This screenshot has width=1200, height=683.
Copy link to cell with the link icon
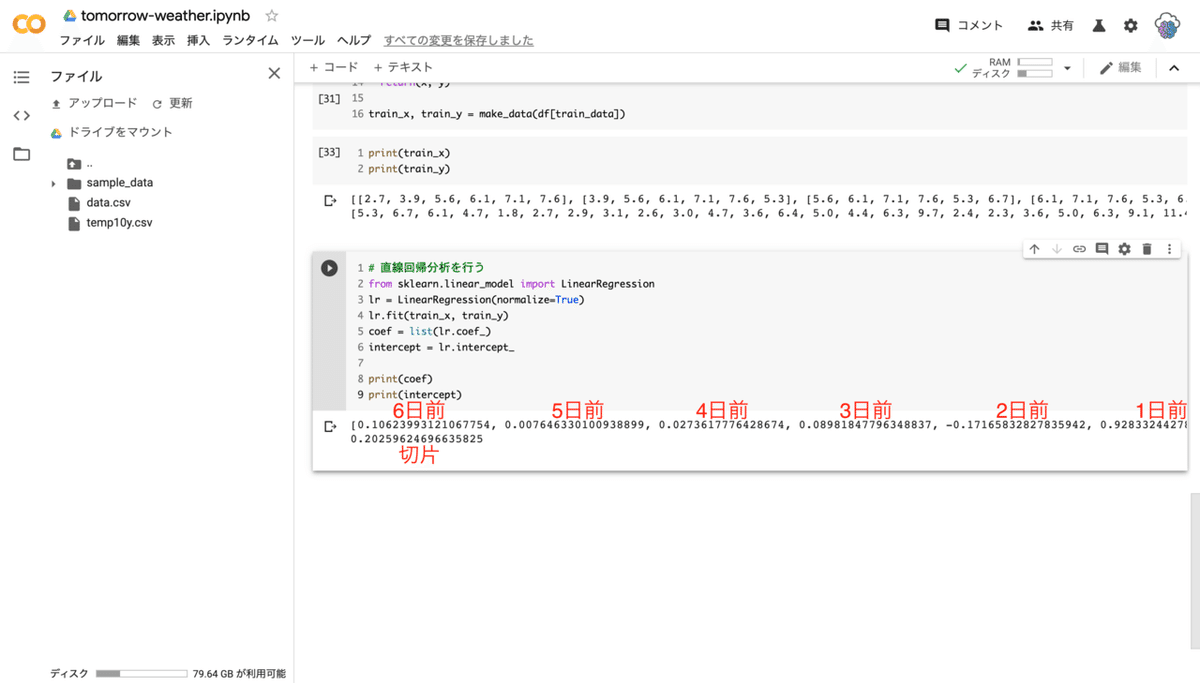pyautogui.click(x=1080, y=249)
